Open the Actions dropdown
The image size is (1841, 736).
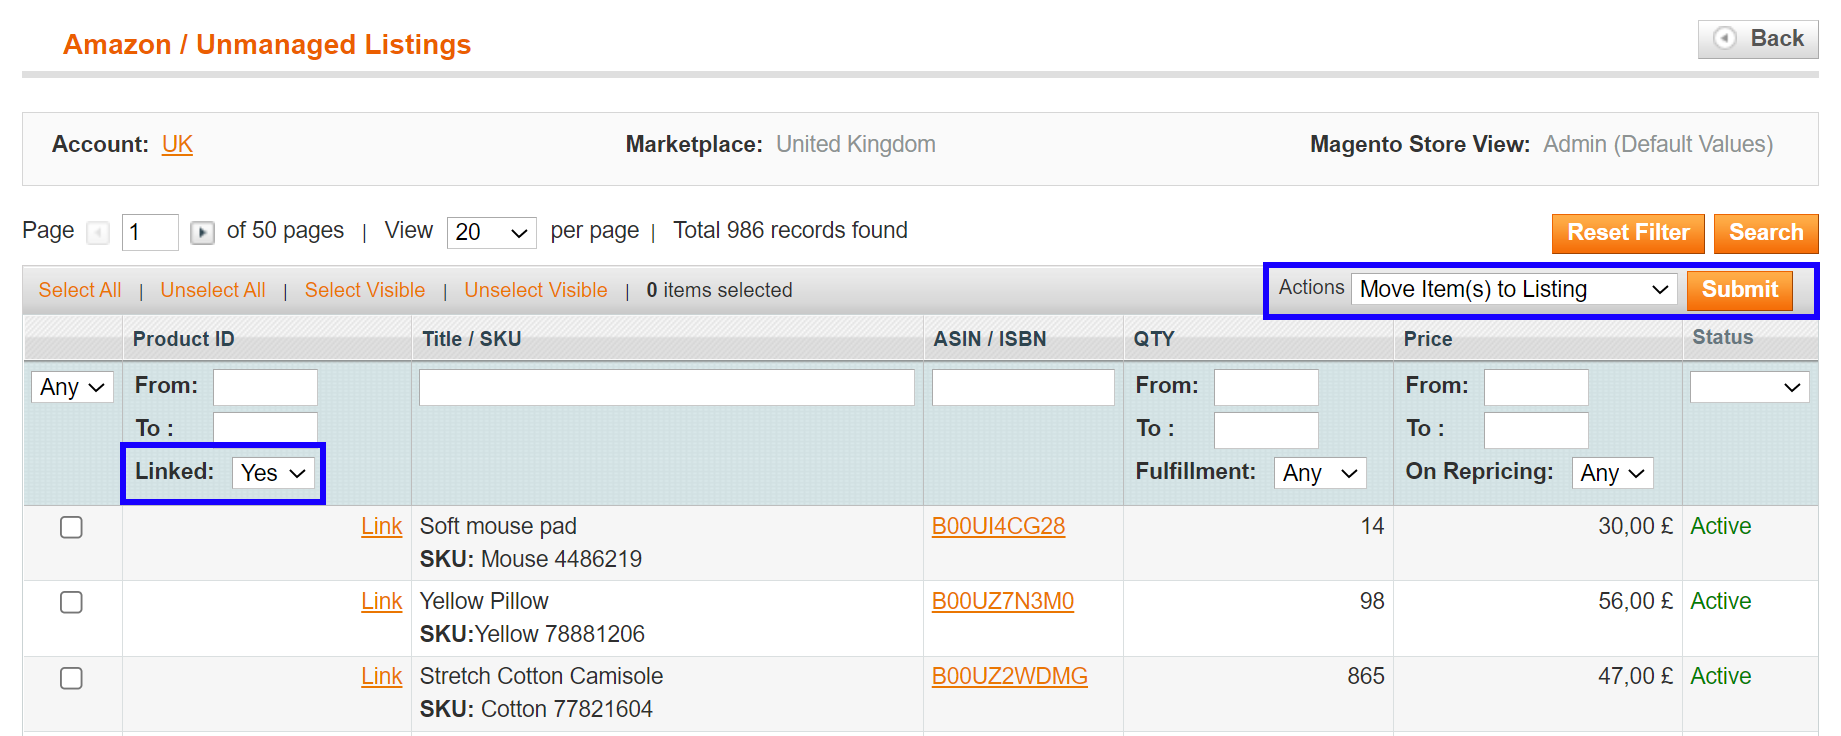[1515, 289]
